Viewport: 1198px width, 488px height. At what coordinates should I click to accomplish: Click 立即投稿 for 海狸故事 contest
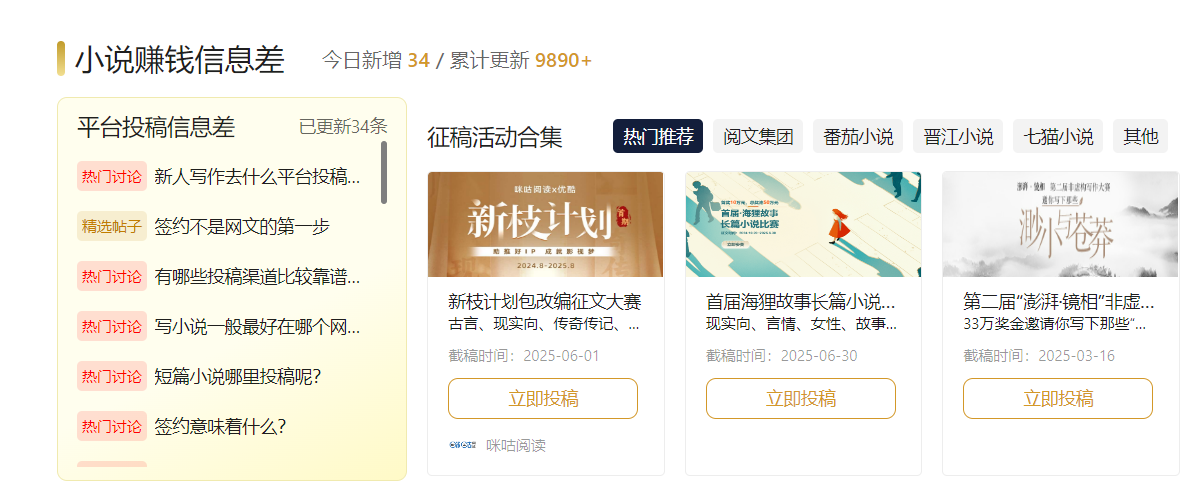point(801,399)
